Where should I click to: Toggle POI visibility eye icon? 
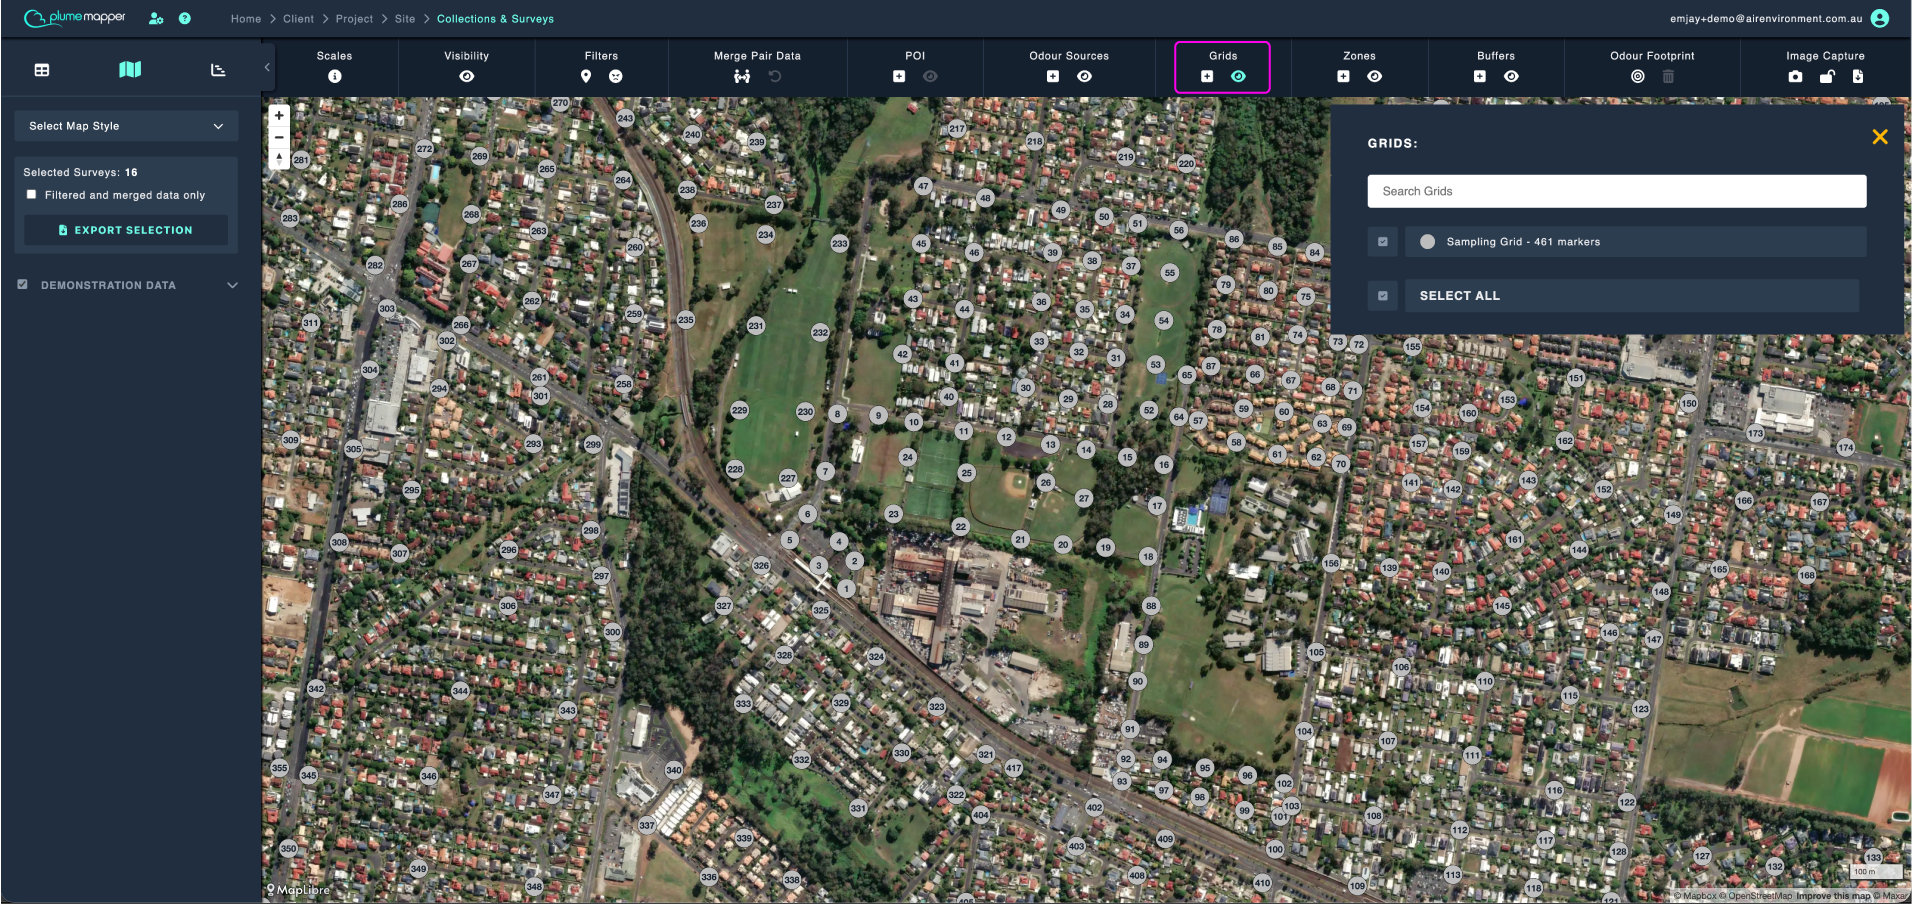tap(931, 76)
